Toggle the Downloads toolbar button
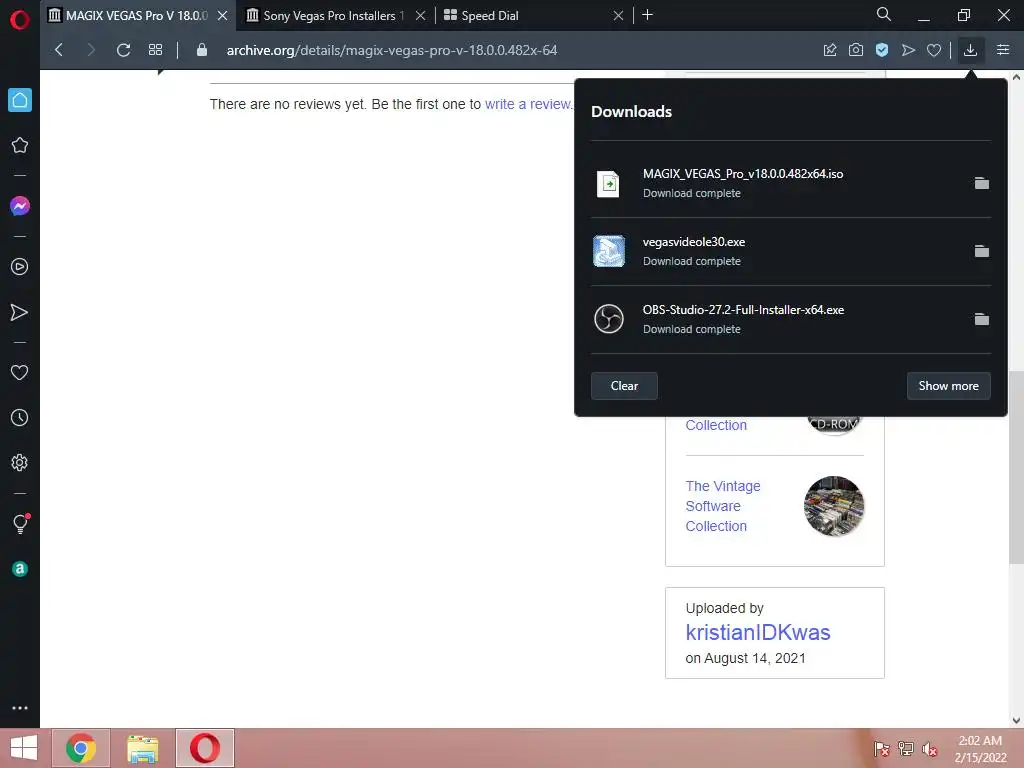1024x768 pixels. (970, 50)
